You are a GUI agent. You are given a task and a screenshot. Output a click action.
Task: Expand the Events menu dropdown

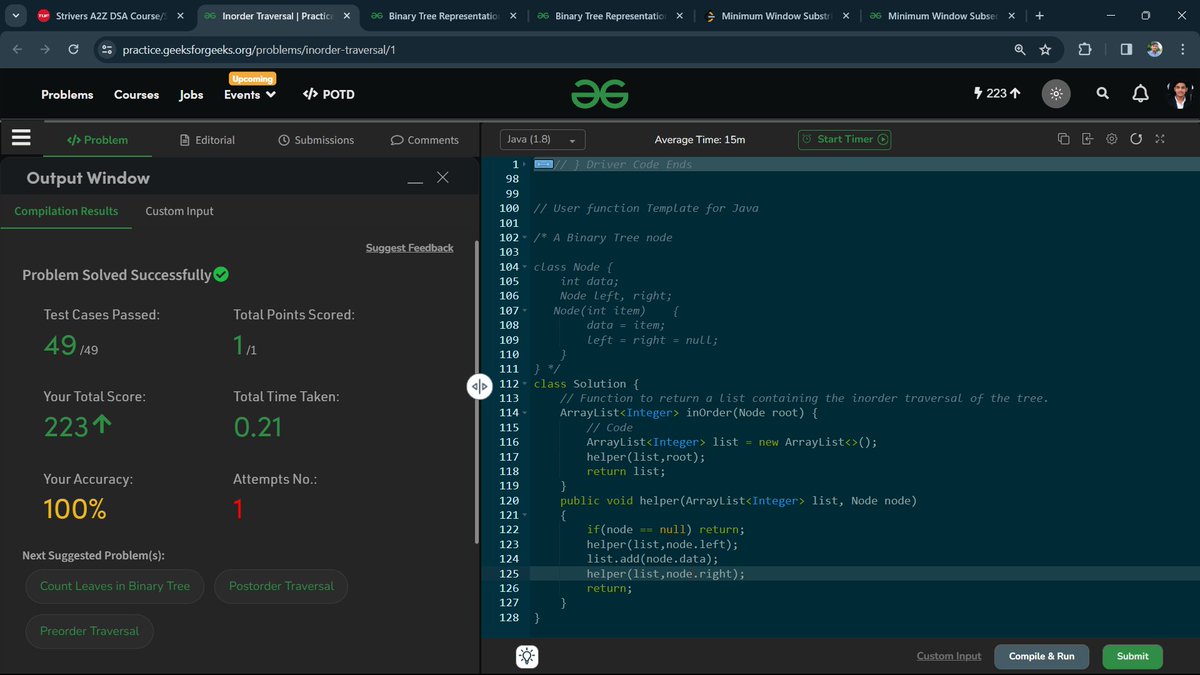pos(250,94)
